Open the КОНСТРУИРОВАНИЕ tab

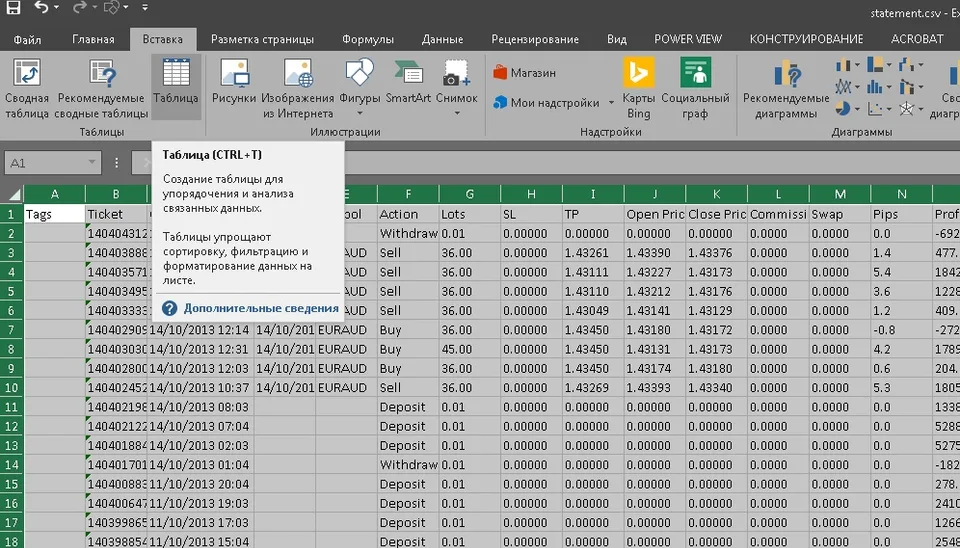click(806, 39)
